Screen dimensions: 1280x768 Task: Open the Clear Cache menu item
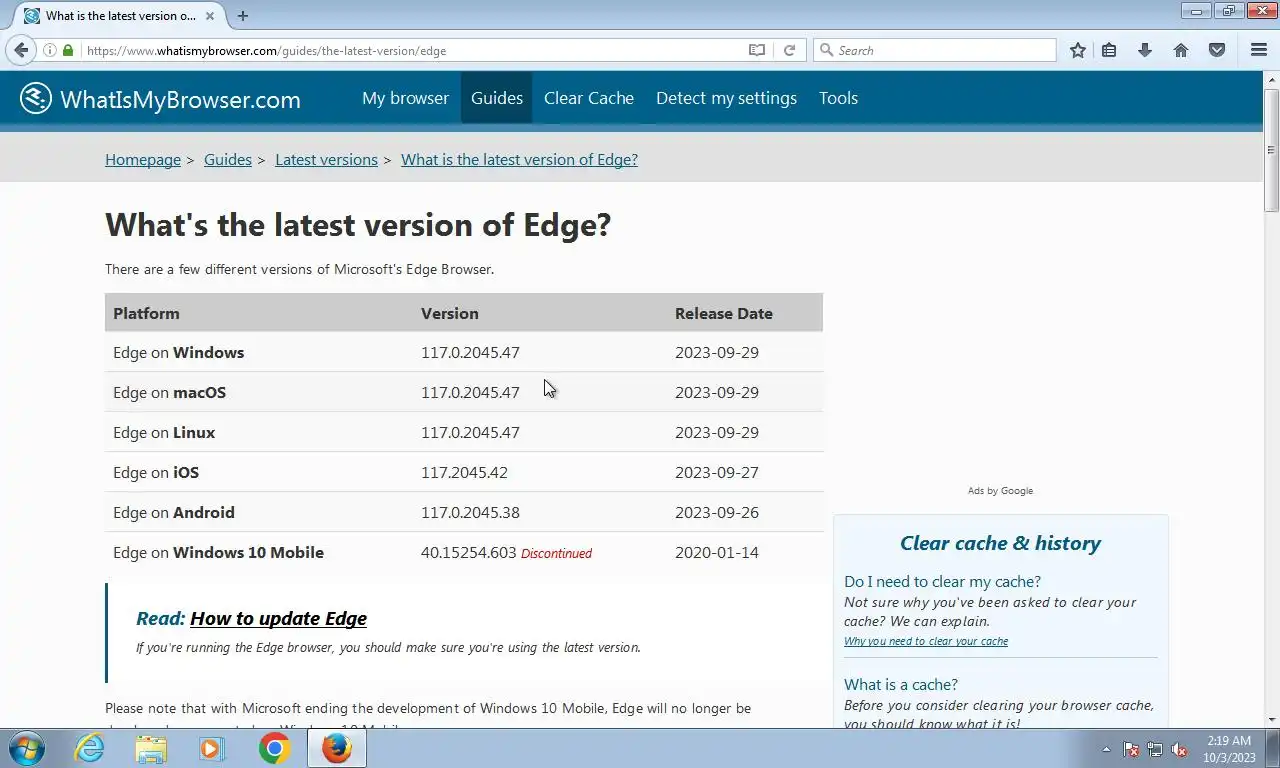[589, 98]
